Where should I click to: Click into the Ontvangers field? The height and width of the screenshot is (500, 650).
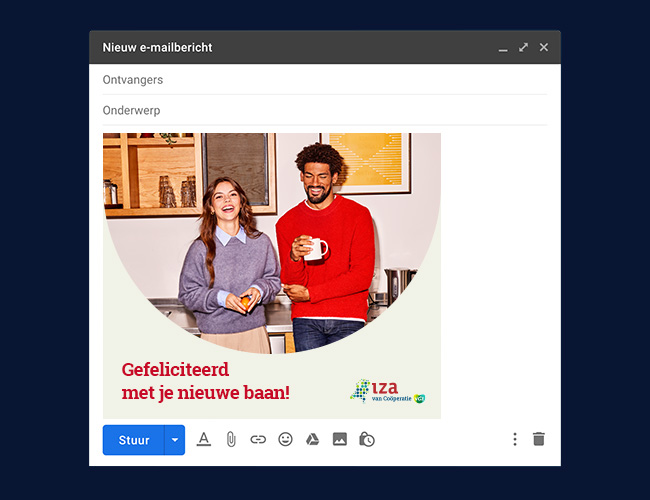[x=324, y=80]
